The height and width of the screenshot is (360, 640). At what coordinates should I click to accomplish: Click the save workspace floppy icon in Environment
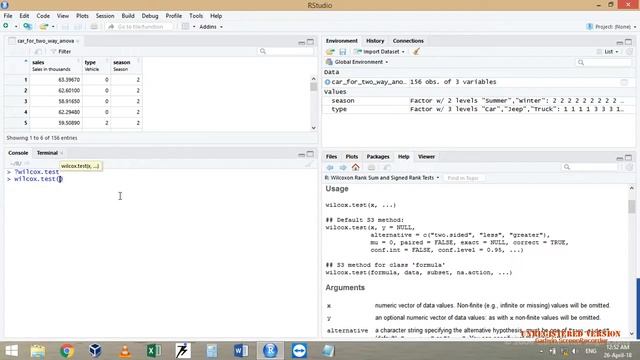point(343,52)
